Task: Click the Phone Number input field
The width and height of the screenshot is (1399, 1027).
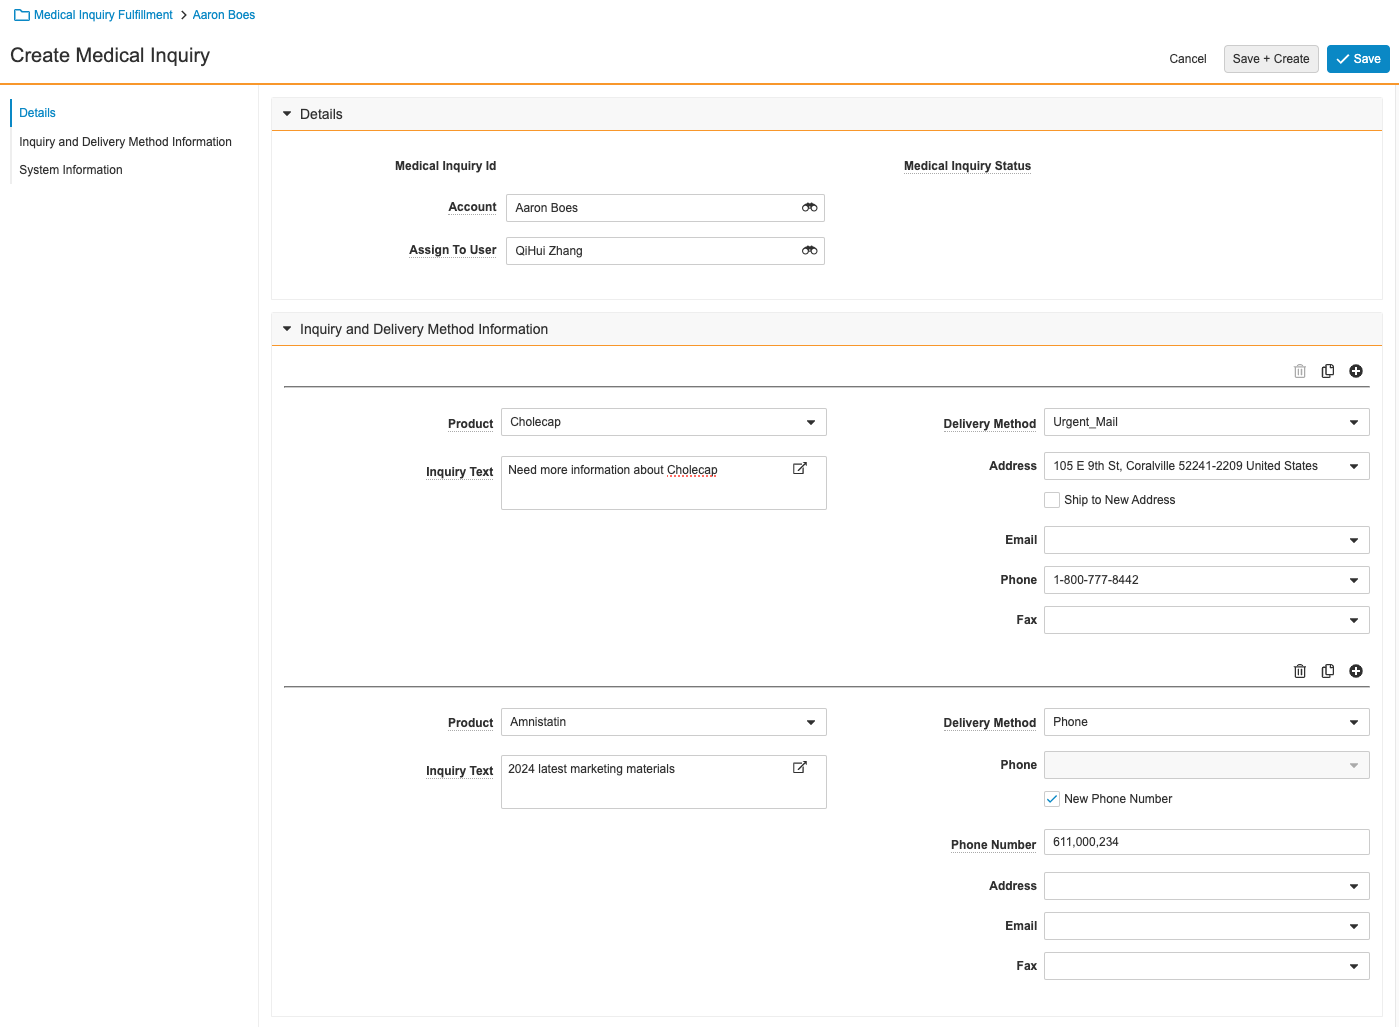Action: 1205,842
